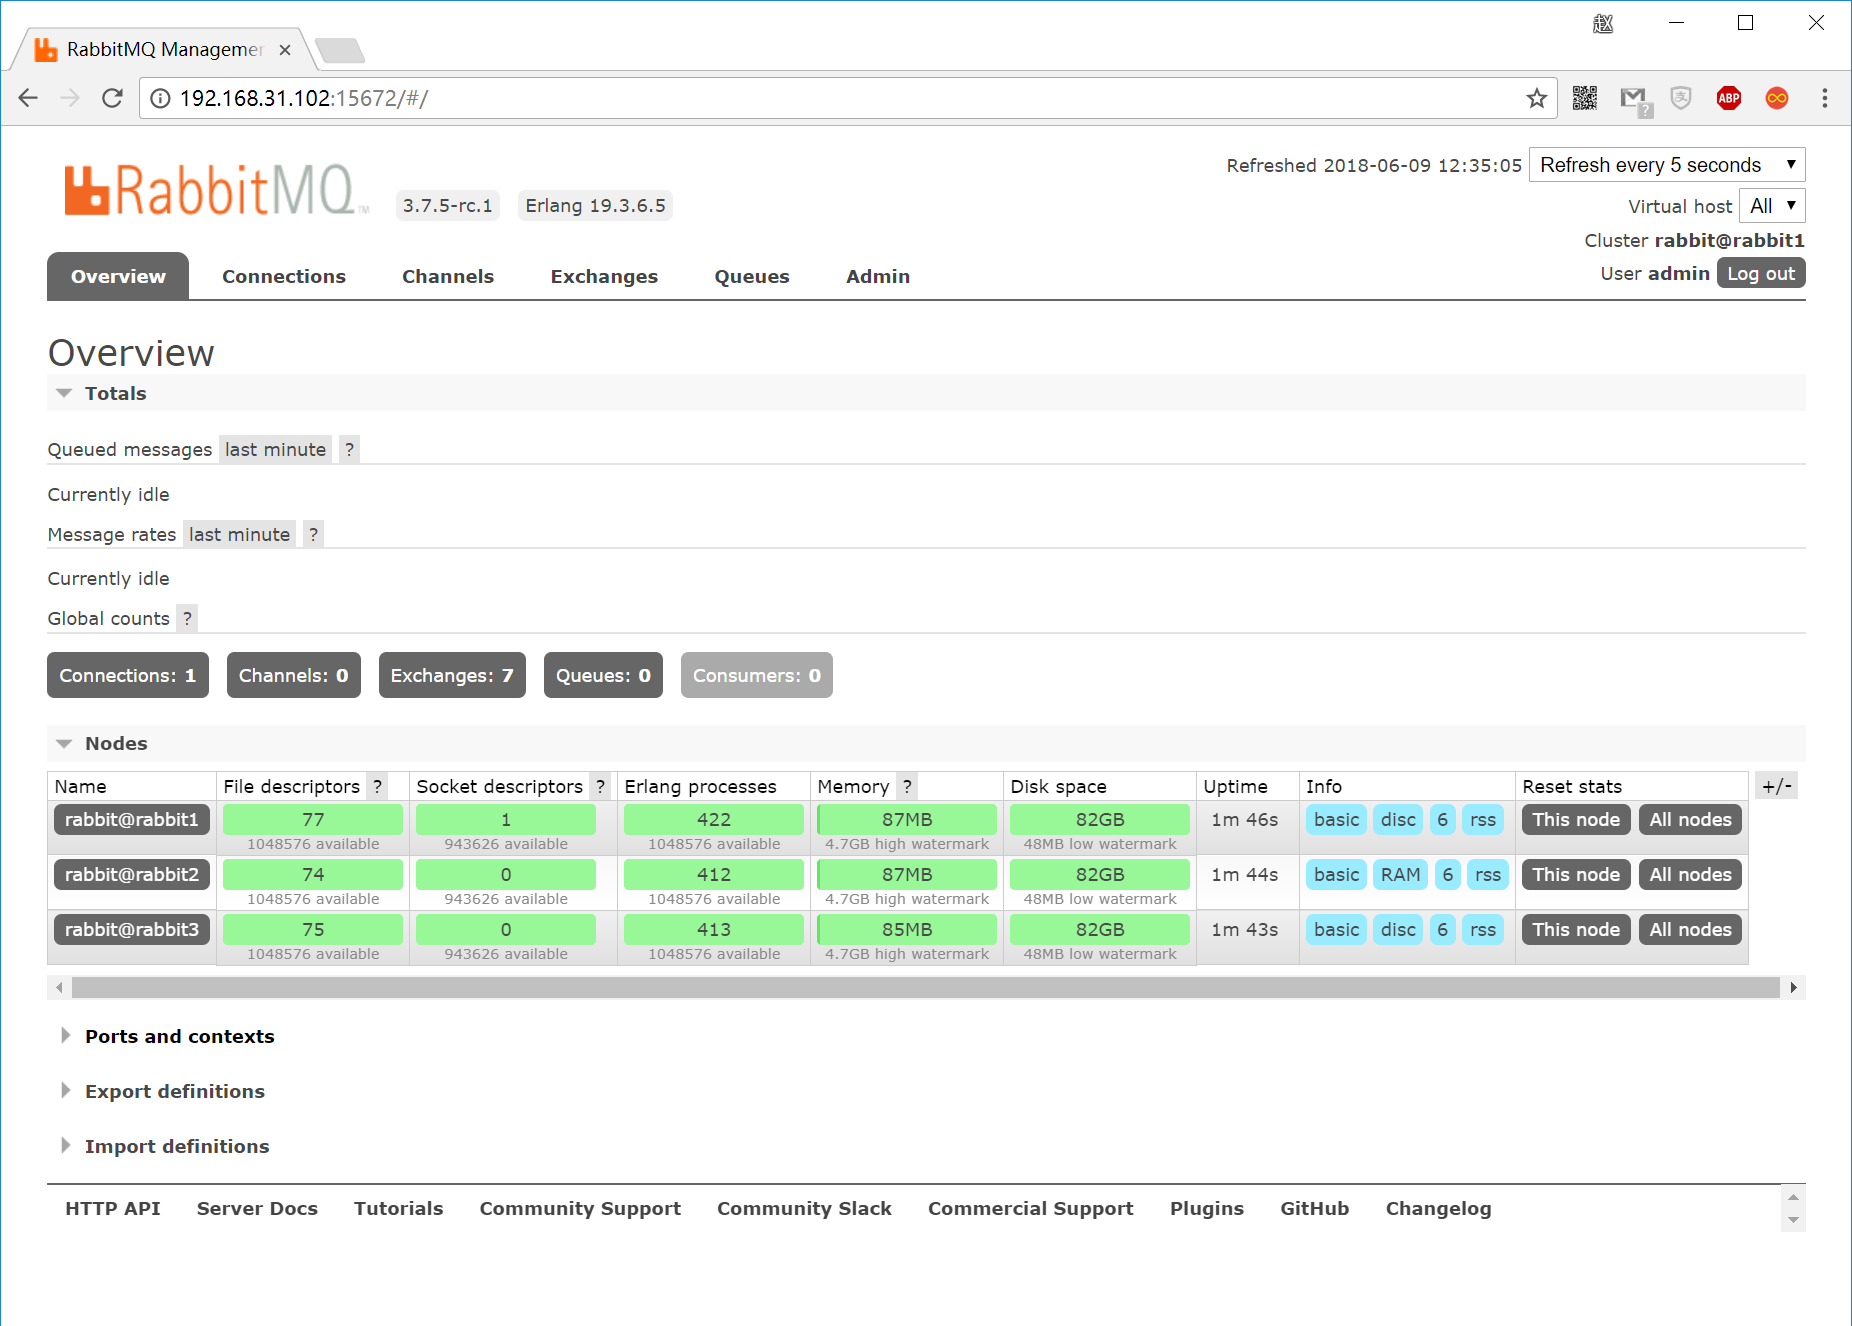Click the RAM tag for rabbit@rabbit2
The image size is (1852, 1326).
(1400, 874)
